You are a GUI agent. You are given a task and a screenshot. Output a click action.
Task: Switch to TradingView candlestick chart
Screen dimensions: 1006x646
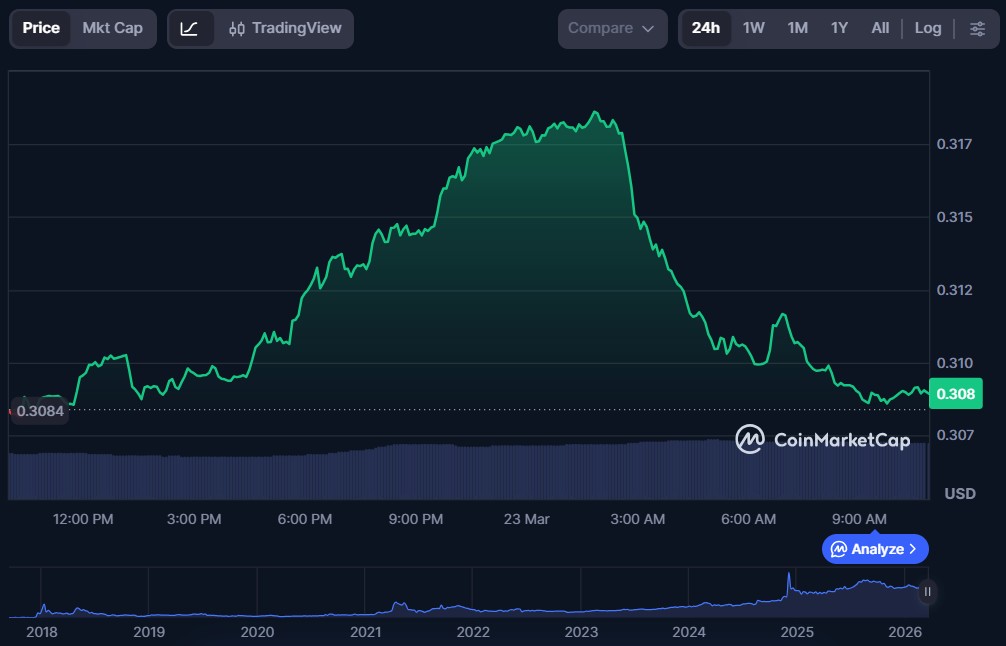[x=285, y=29]
